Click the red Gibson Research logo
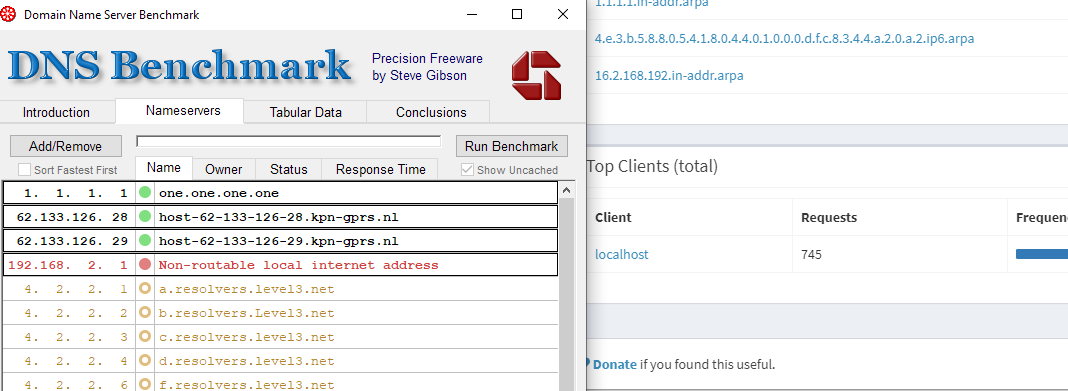Image resolution: width=1068 pixels, height=391 pixels. 536,76
